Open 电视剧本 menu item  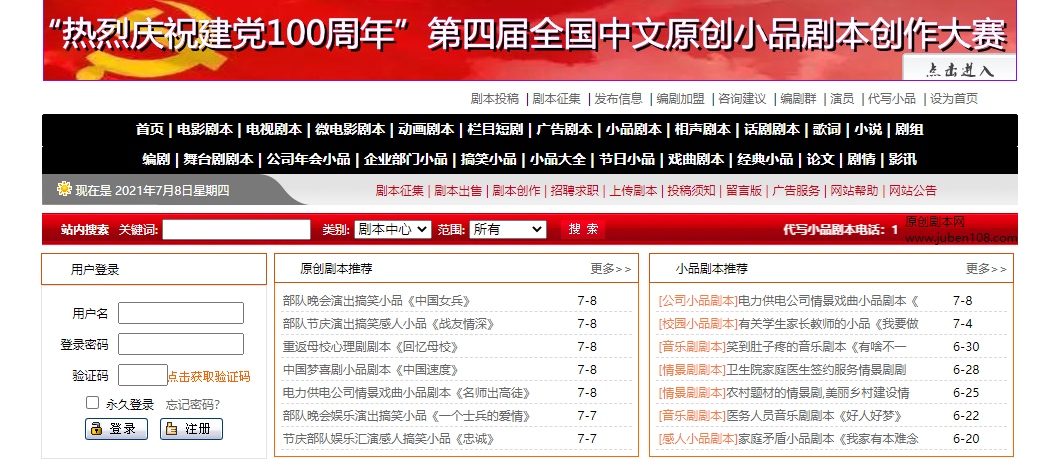tap(274, 129)
